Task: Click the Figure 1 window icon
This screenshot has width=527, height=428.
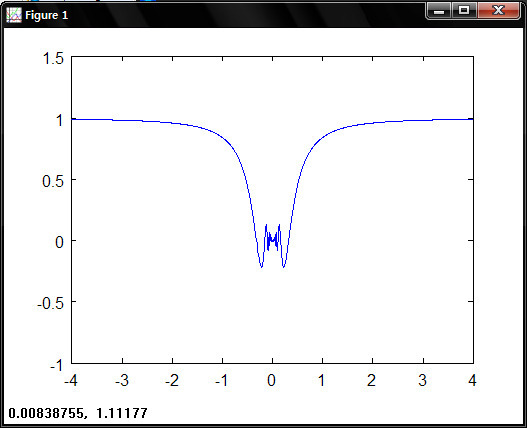Action: tap(14, 15)
